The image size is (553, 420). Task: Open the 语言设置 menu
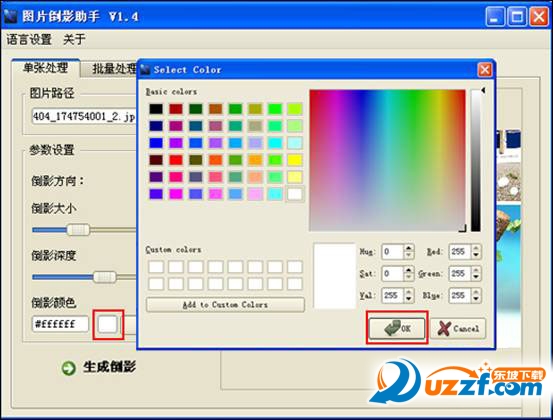29,39
